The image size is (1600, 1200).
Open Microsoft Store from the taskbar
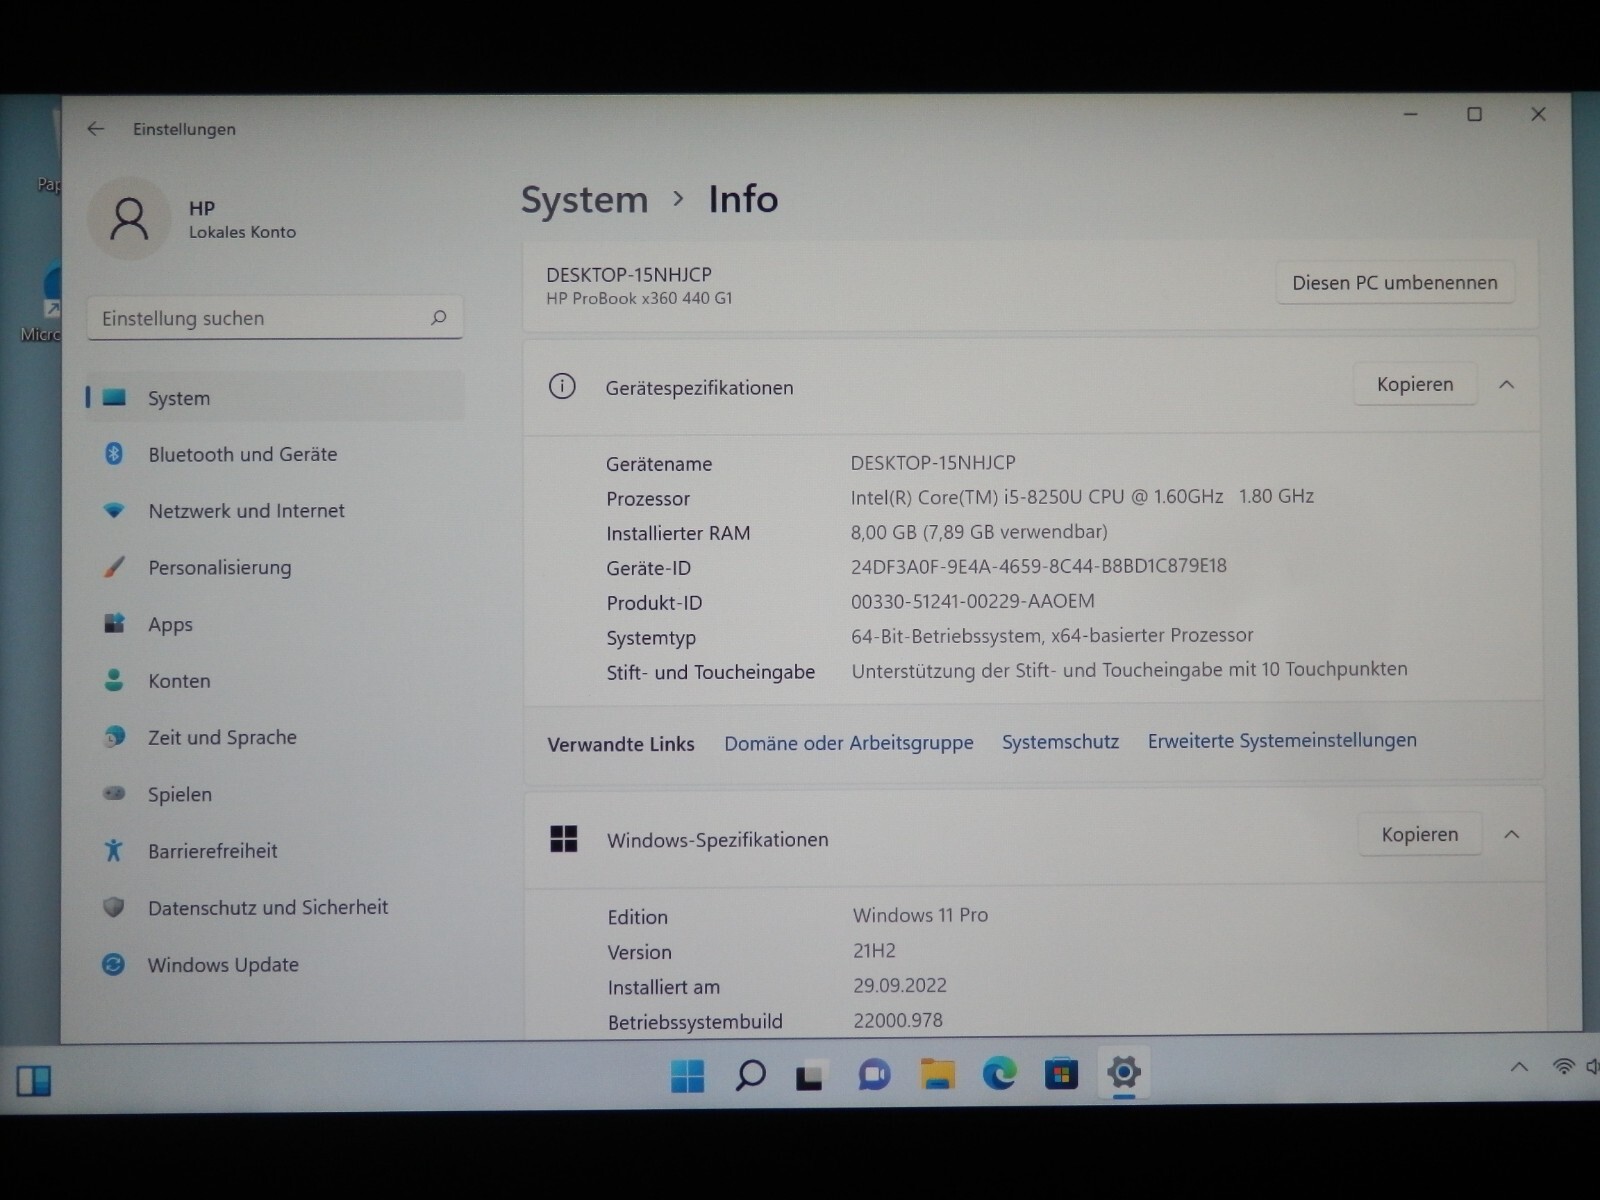(1061, 1073)
